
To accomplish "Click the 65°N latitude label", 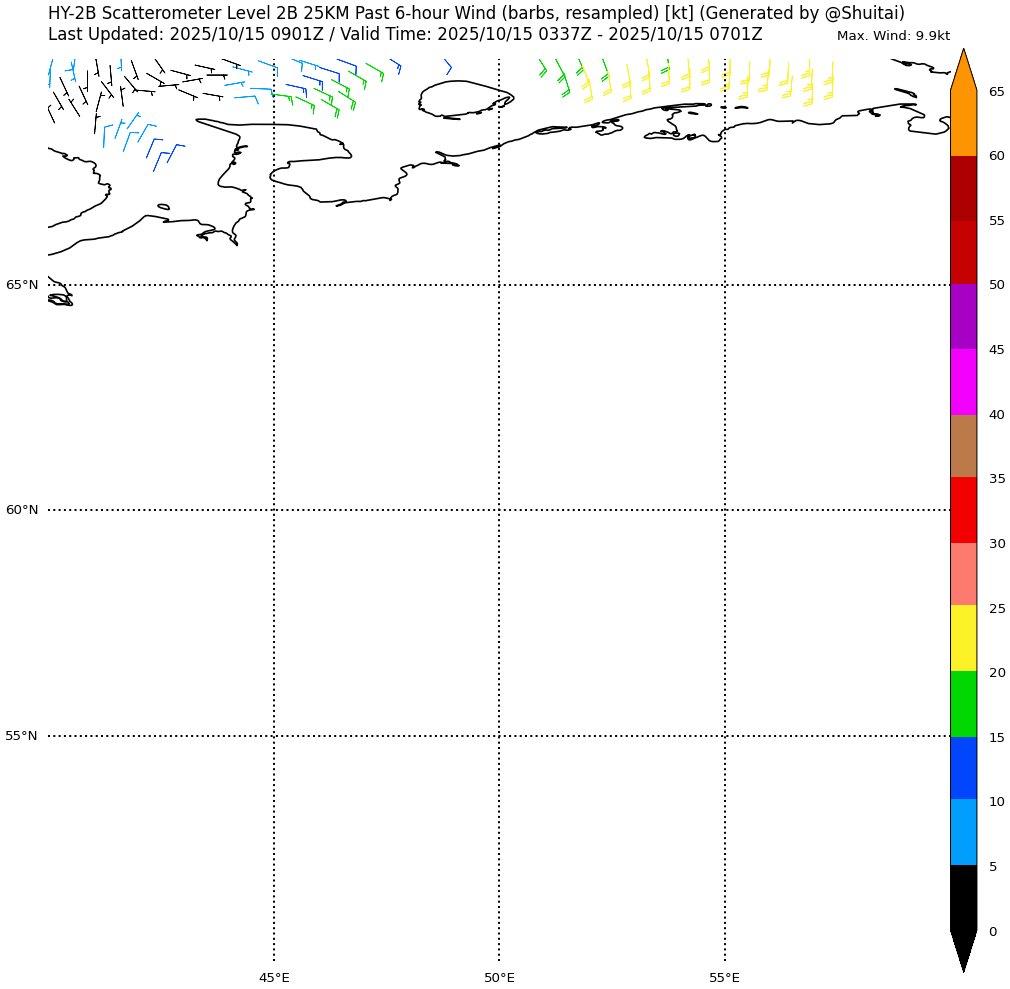I will click(x=22, y=285).
